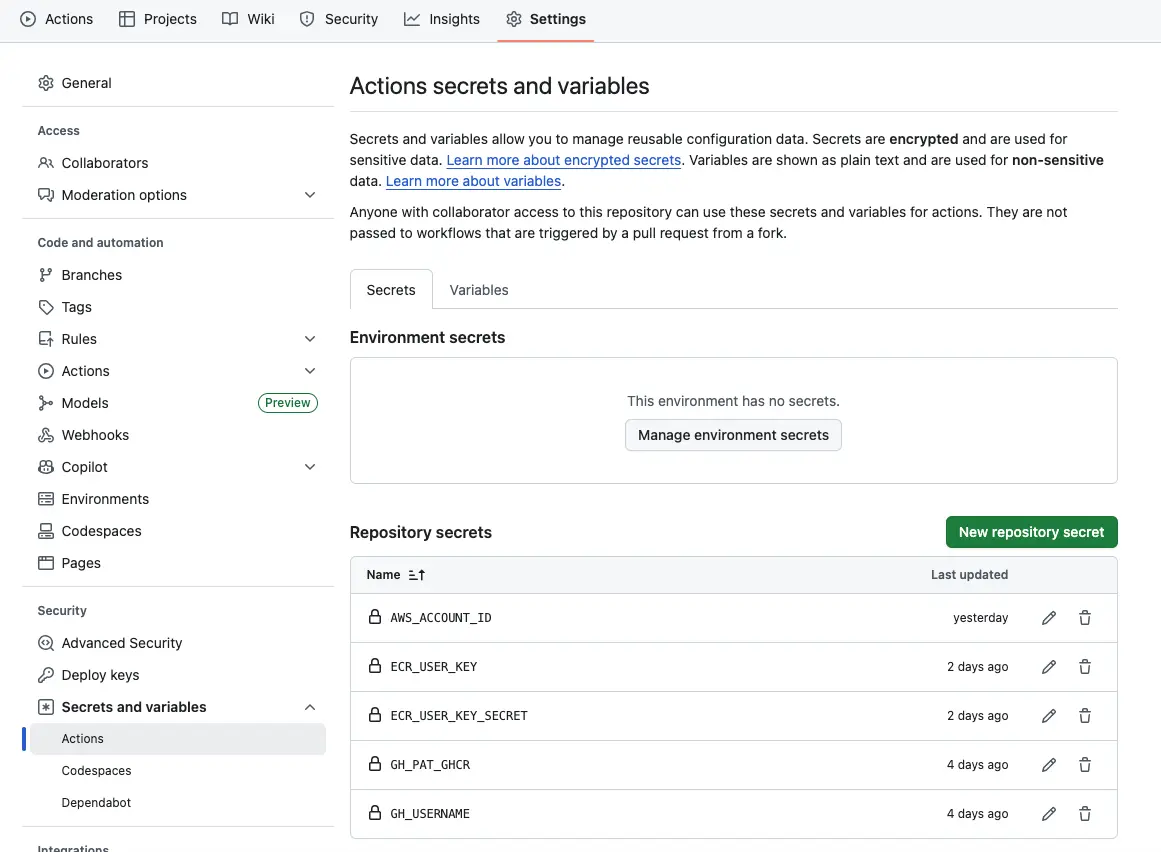Open Learn more about encrypted secrets link
This screenshot has width=1161, height=852.
[563, 160]
